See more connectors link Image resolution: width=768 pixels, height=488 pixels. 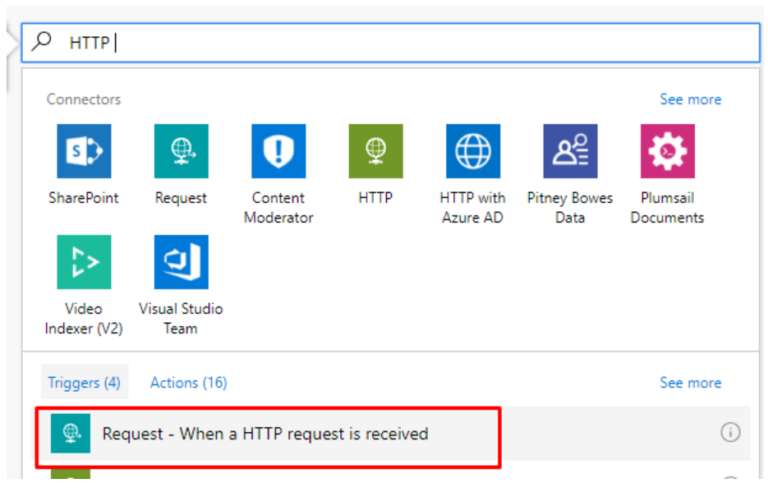pos(691,99)
